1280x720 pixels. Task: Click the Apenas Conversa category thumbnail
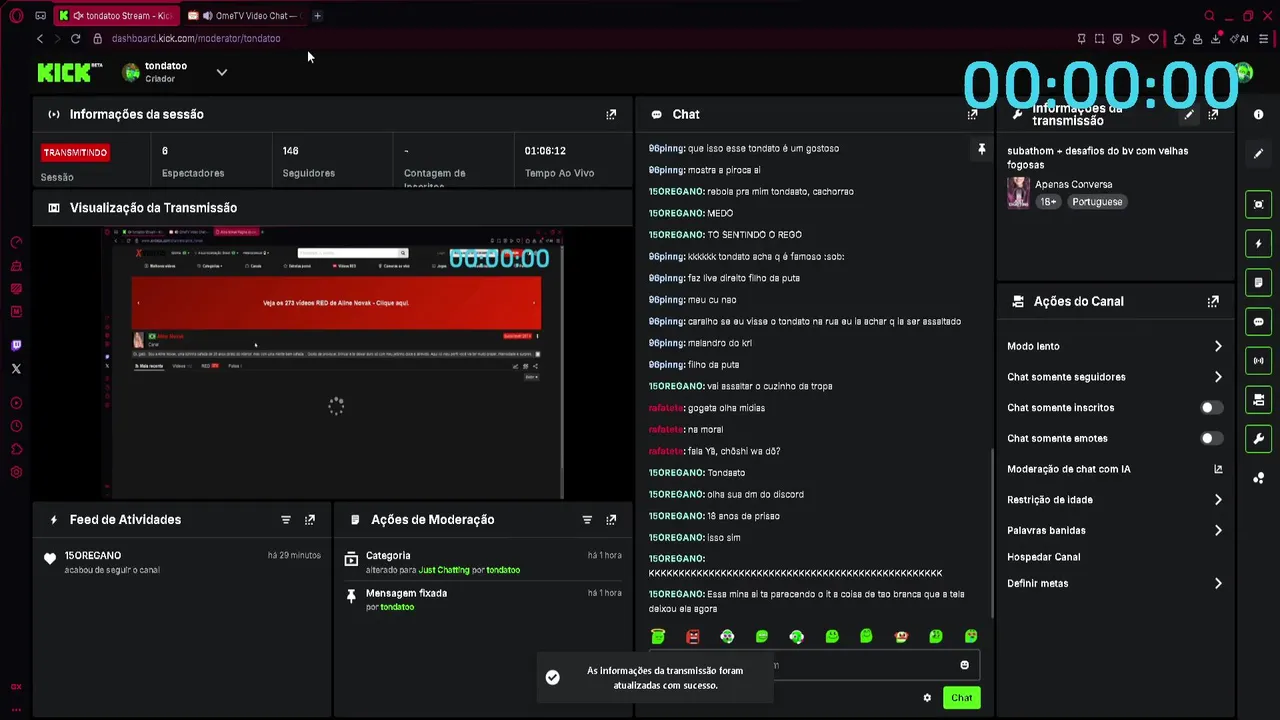[1018, 193]
